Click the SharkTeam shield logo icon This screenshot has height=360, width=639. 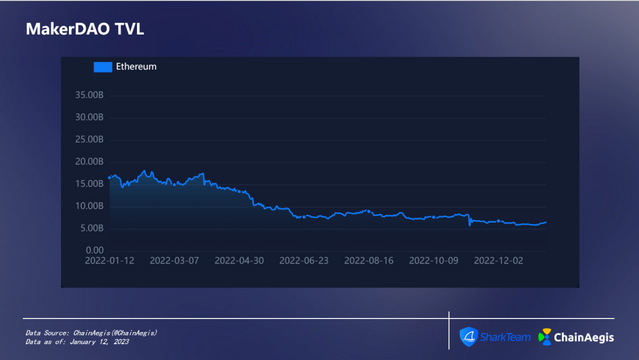click(469, 337)
